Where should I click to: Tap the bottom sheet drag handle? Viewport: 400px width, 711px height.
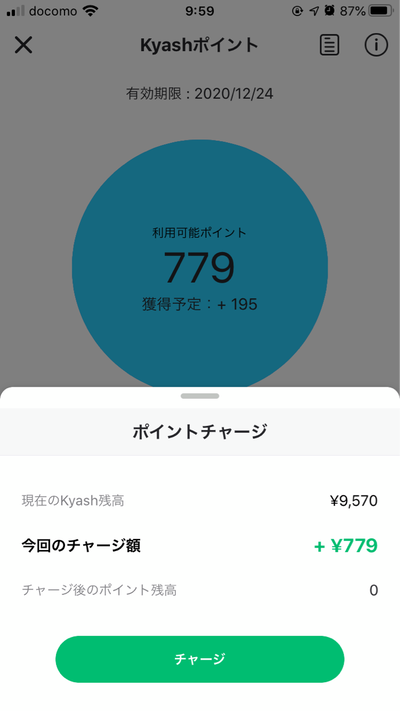click(200, 396)
